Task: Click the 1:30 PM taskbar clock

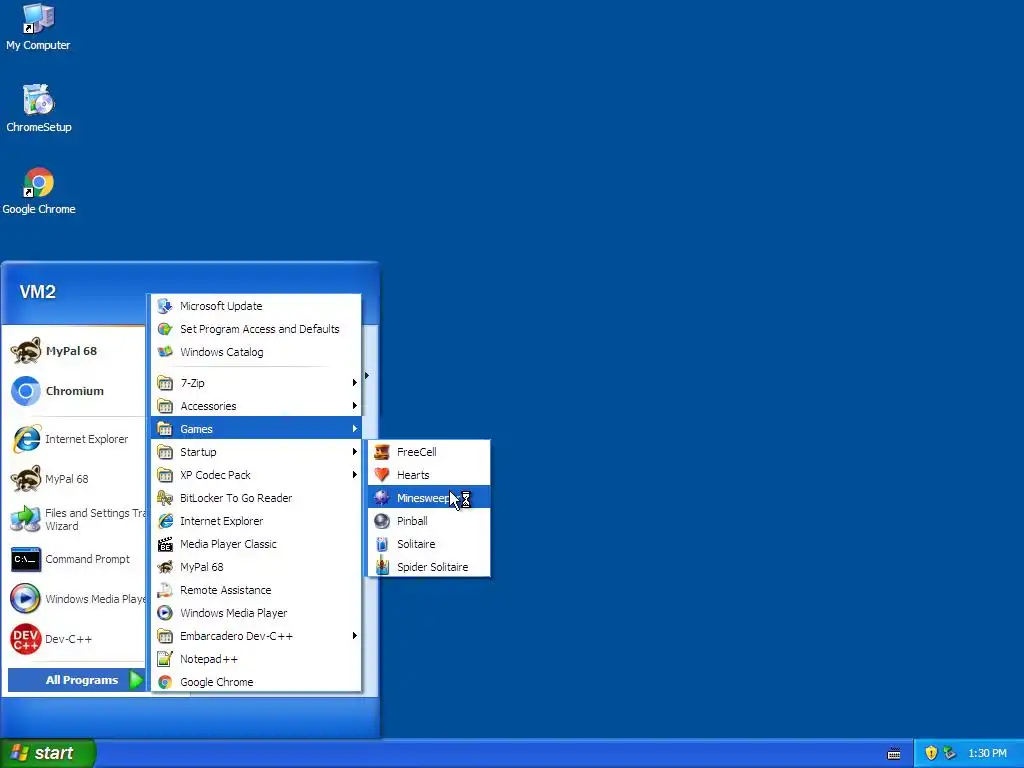Action: coord(987,753)
